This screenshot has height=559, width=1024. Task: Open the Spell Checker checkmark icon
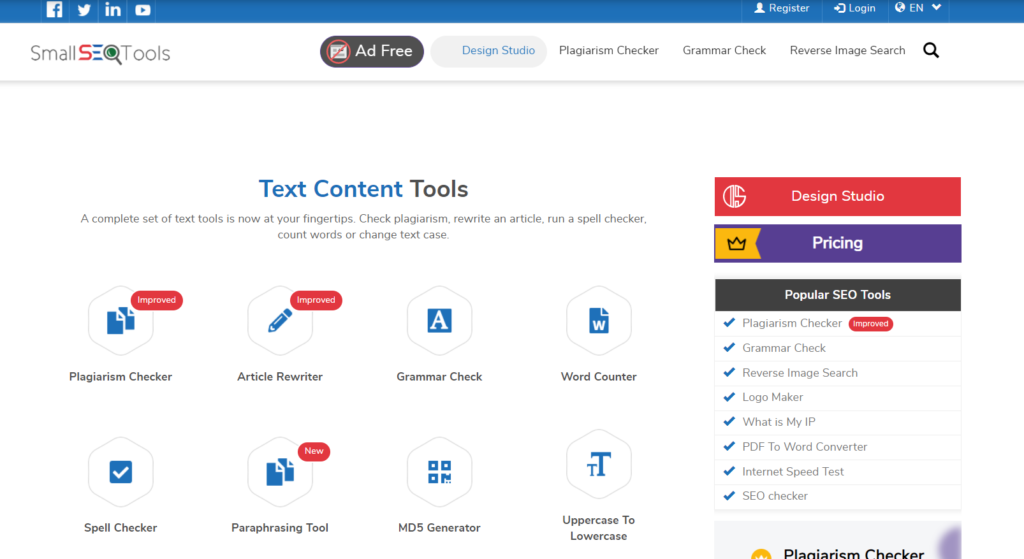121,471
